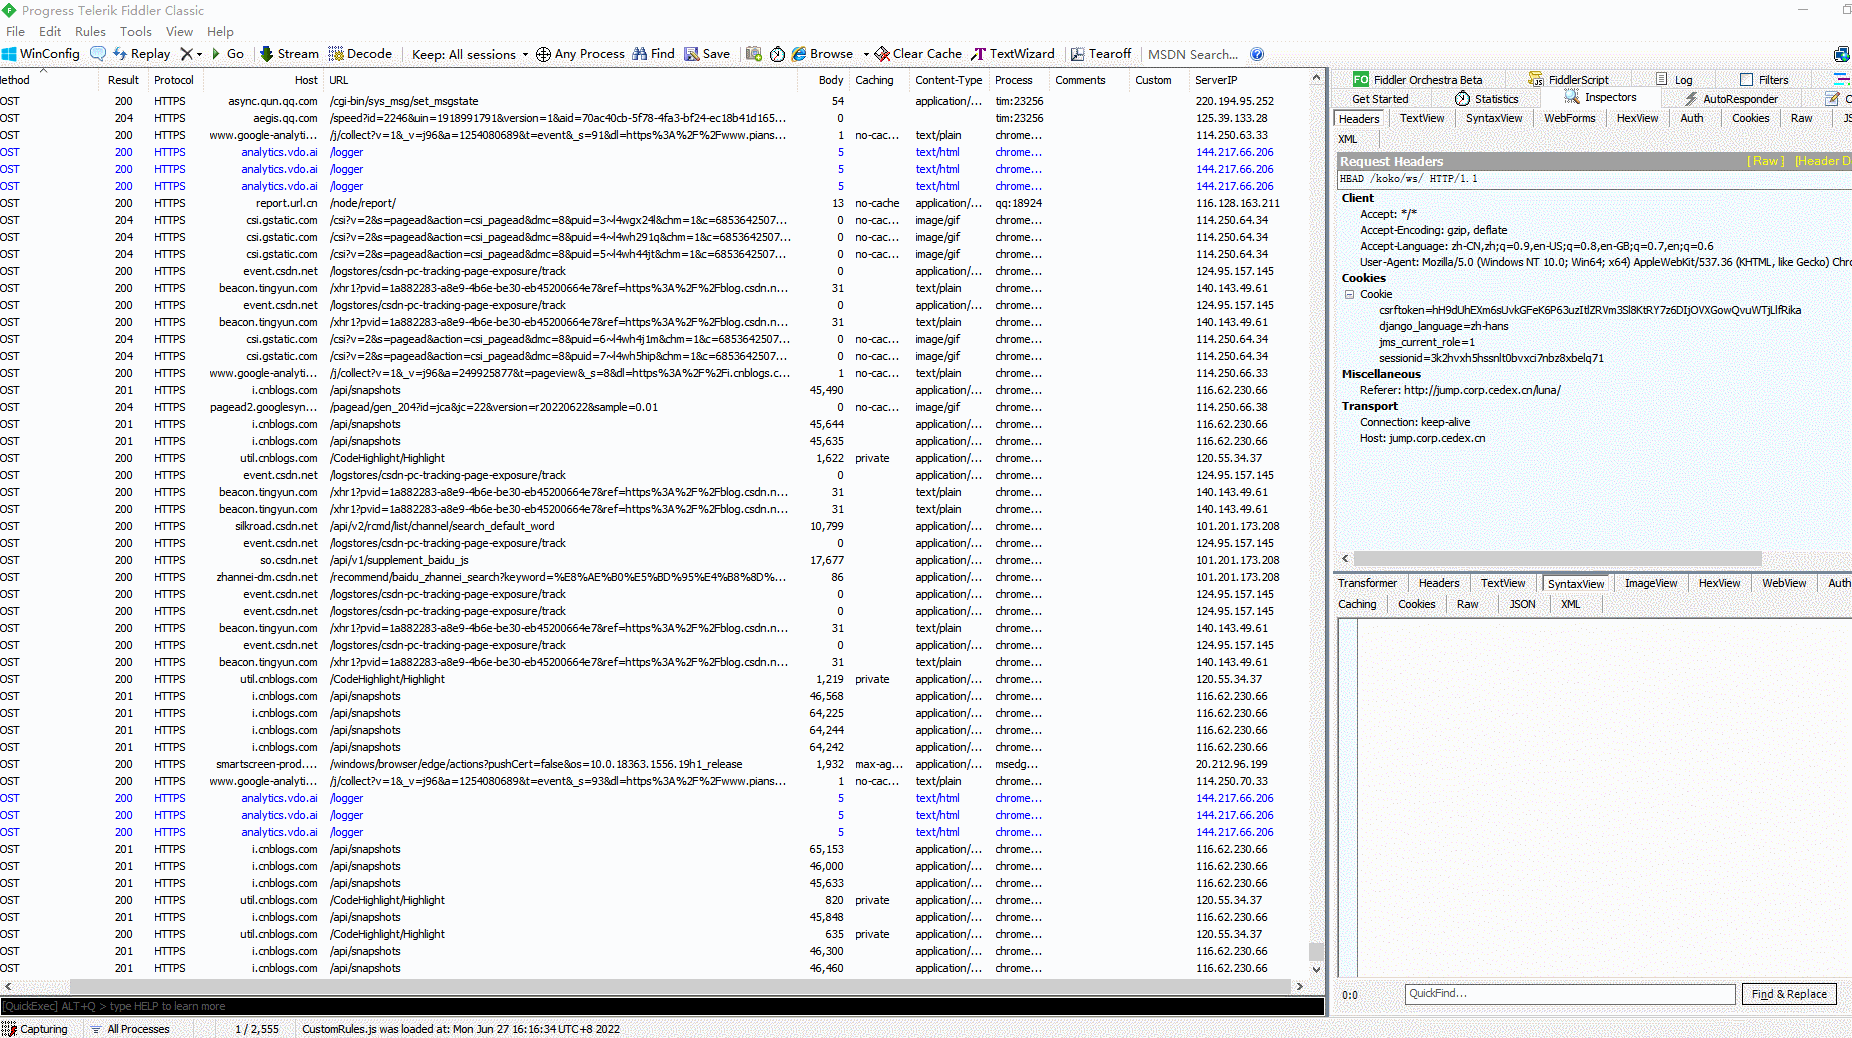The height and width of the screenshot is (1038, 1852).
Task: Click the camera screenshot icon
Action: coord(754,54)
